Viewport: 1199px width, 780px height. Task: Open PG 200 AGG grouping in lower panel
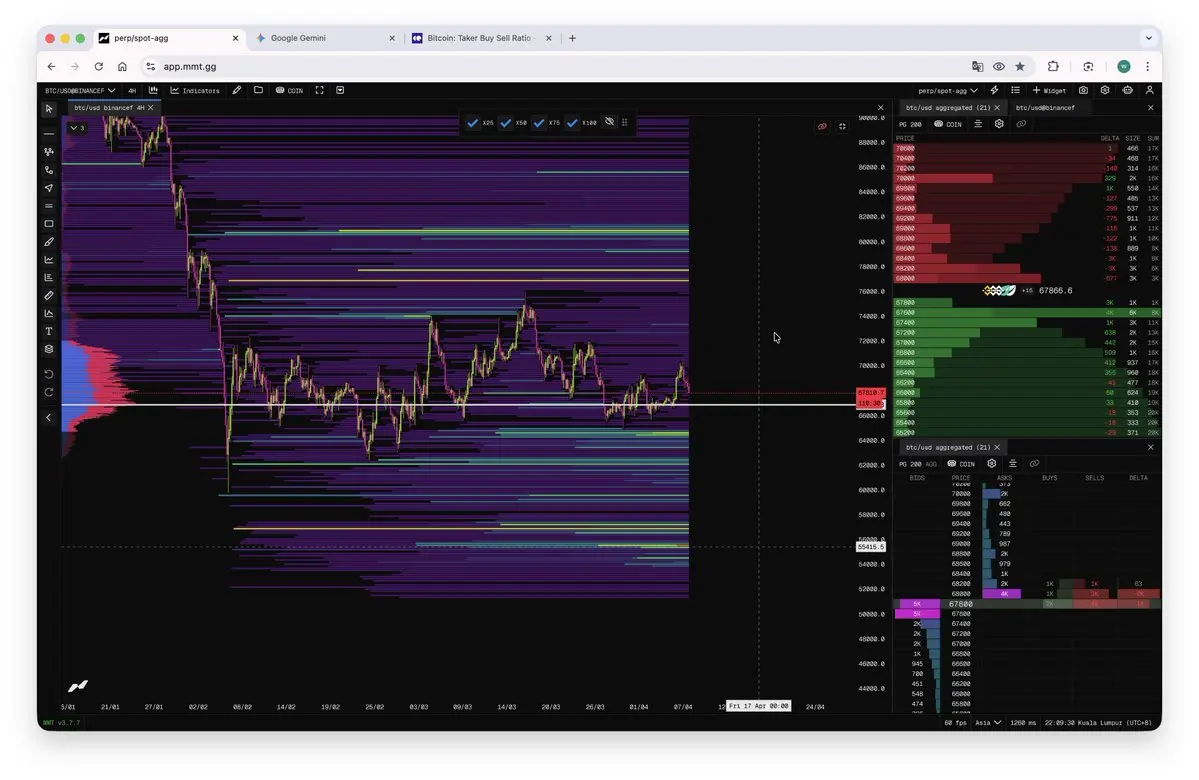click(x=918, y=463)
